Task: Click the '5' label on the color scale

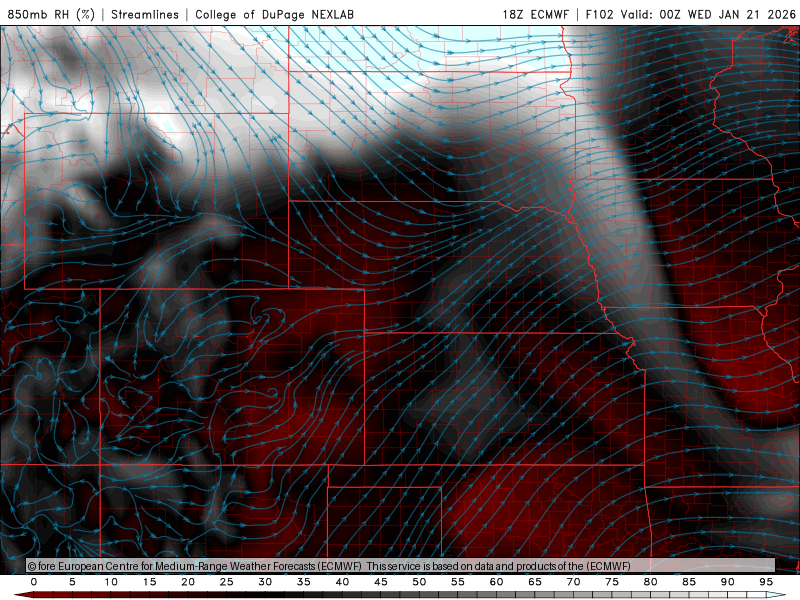Action: [72, 582]
